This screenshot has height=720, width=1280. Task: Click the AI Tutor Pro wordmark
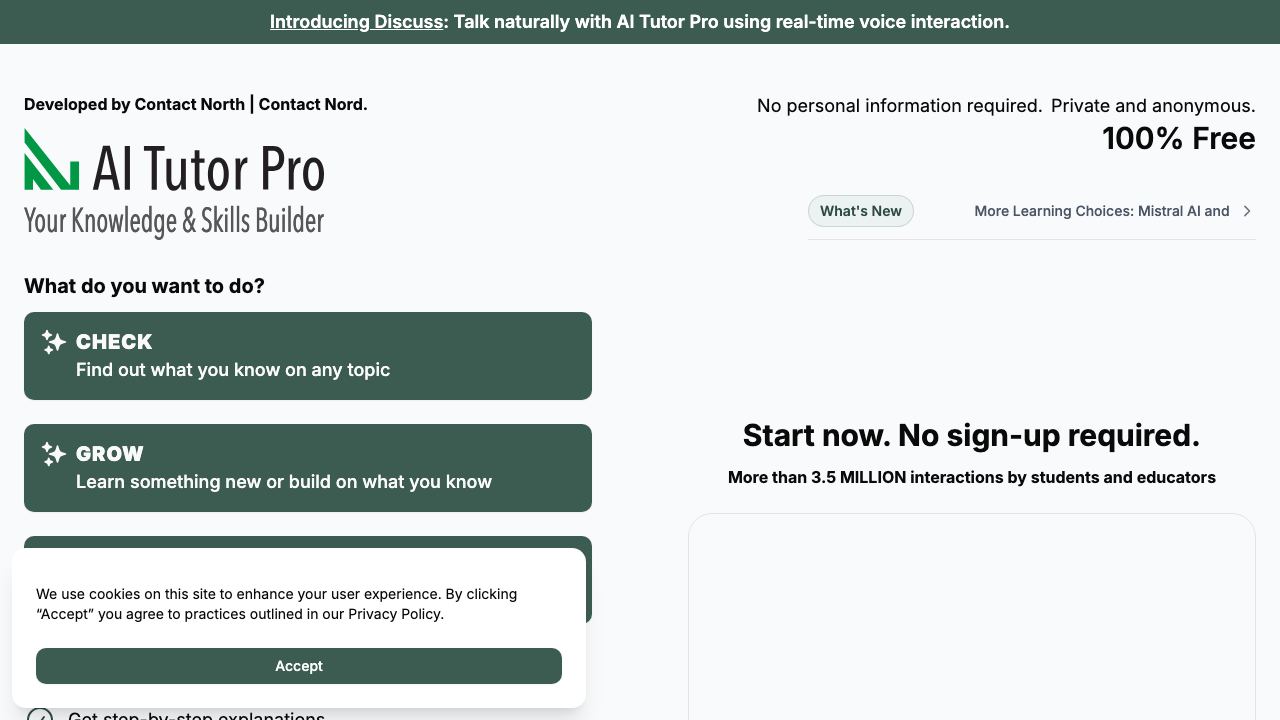click(x=209, y=168)
